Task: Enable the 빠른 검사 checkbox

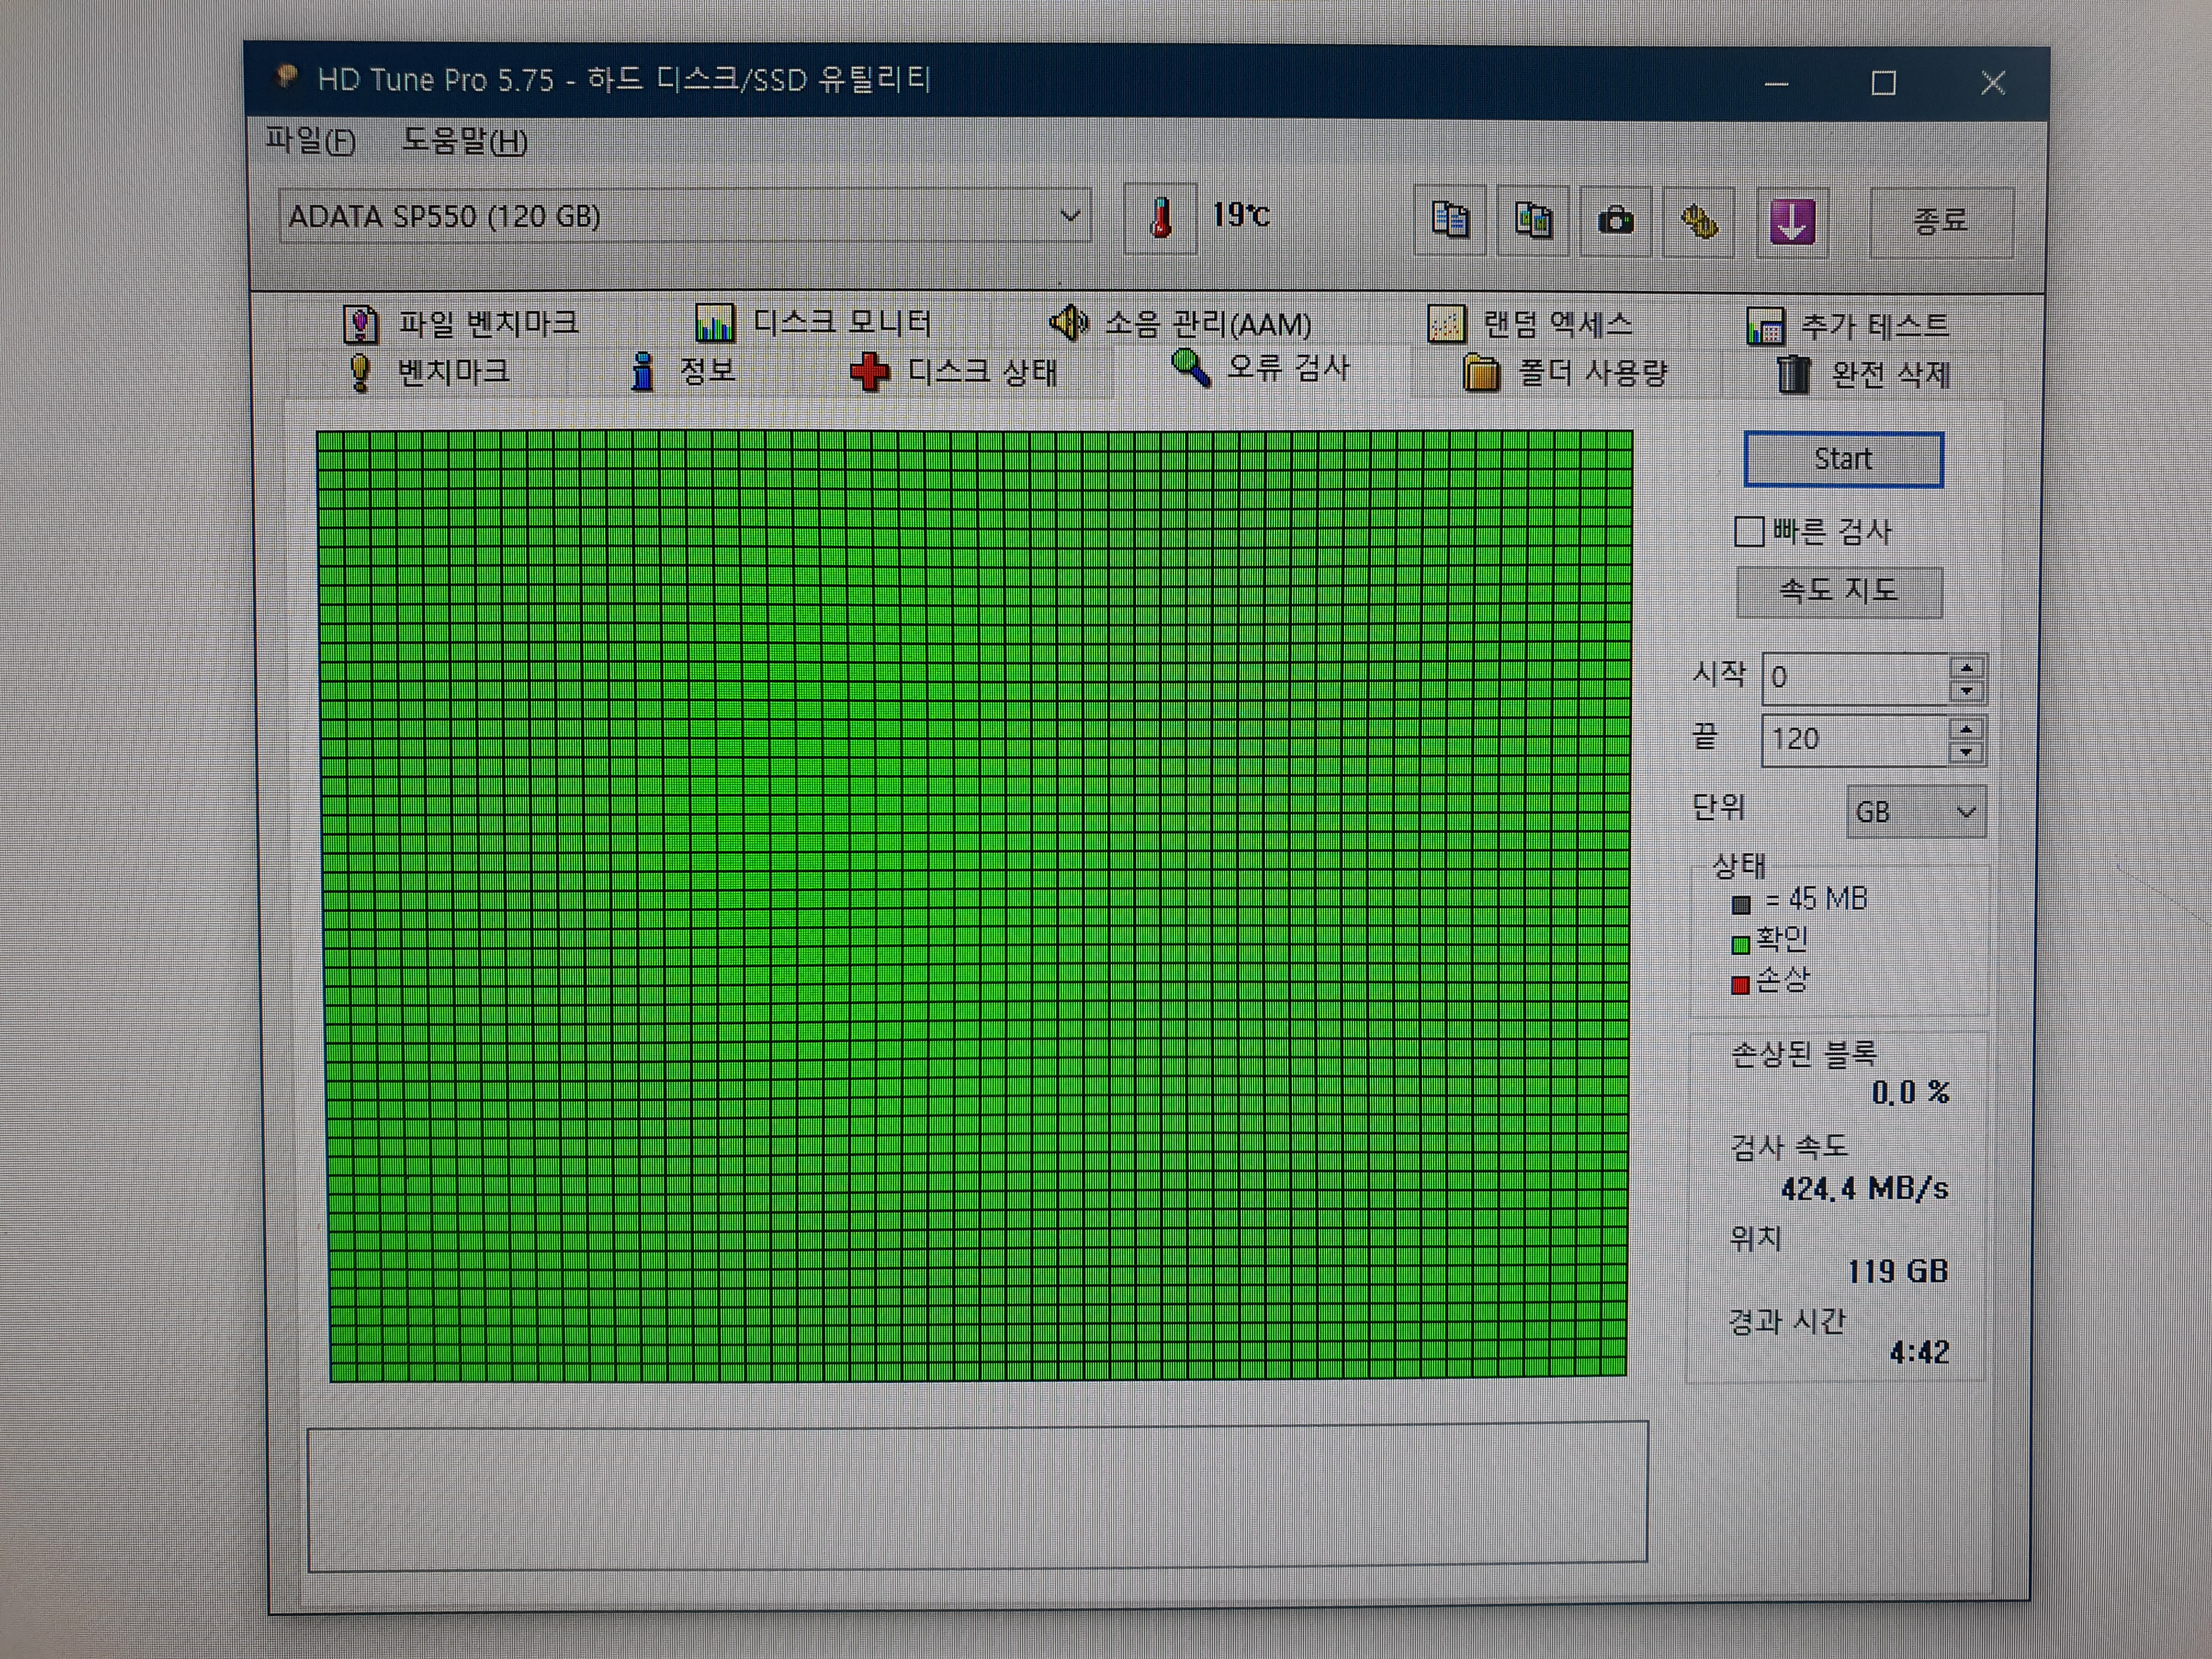Action: click(x=1749, y=531)
